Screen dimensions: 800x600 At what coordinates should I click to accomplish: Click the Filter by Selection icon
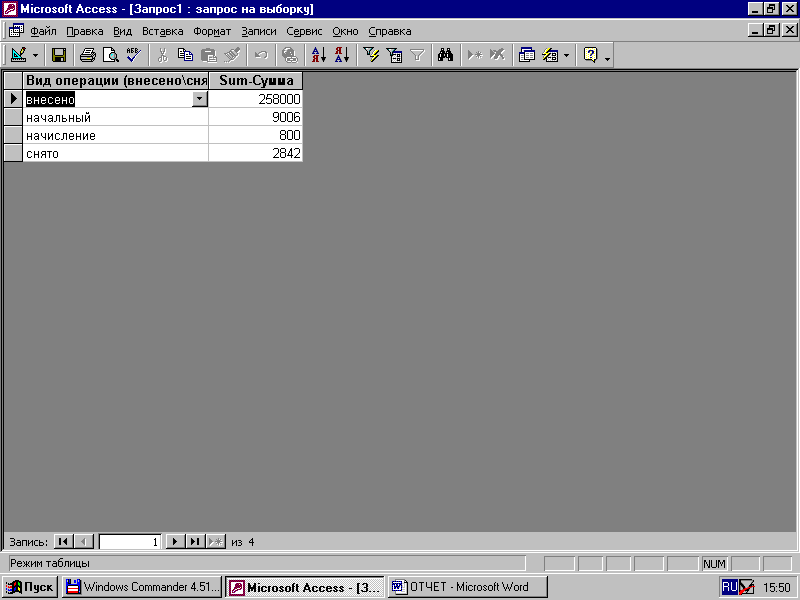coord(371,55)
